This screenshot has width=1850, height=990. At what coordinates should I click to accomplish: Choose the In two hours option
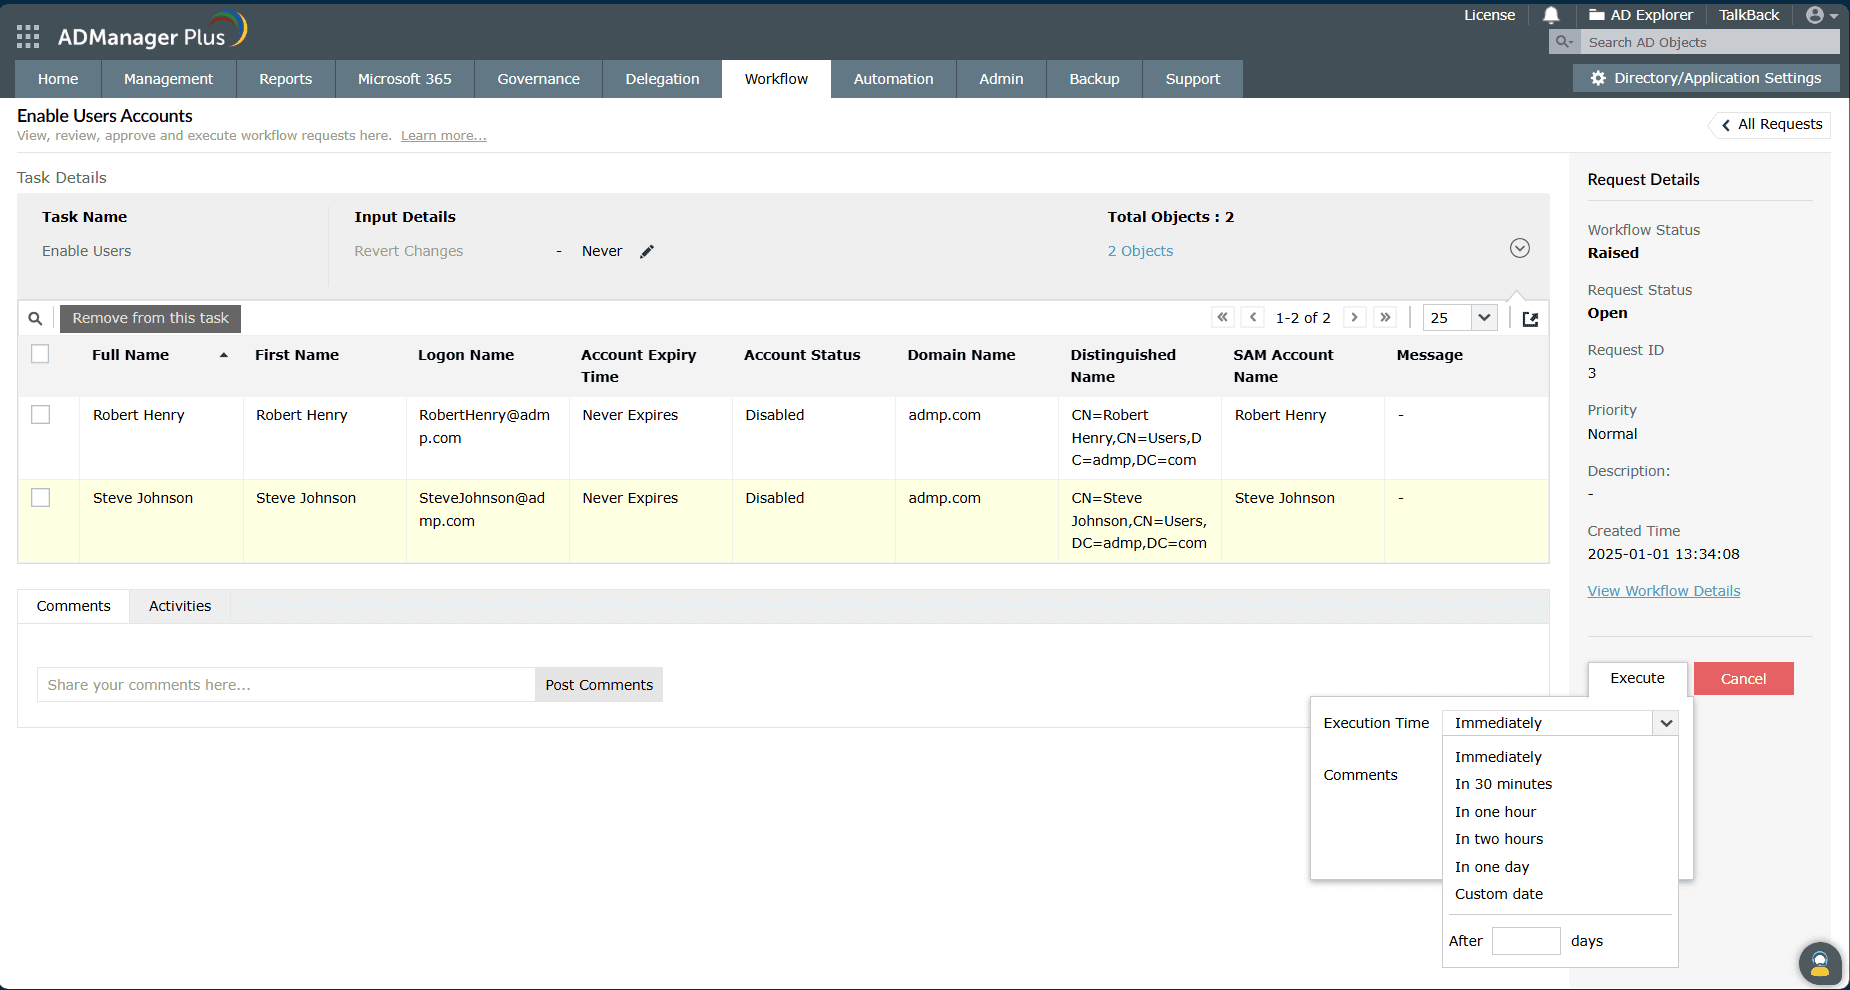1499,839
